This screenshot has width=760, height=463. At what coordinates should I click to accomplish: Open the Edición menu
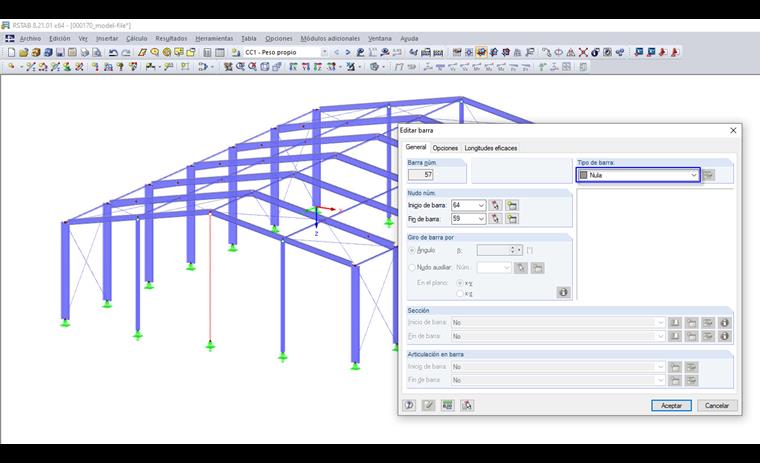[x=60, y=38]
